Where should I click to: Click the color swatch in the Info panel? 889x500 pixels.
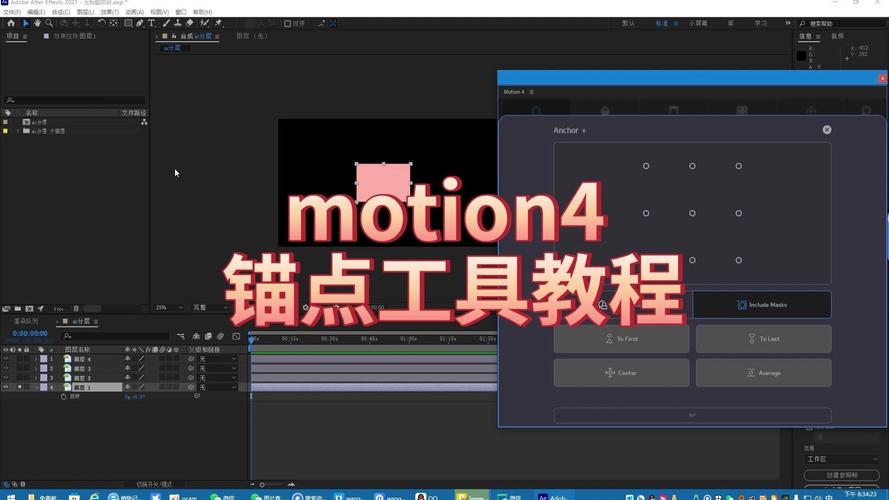click(x=801, y=56)
